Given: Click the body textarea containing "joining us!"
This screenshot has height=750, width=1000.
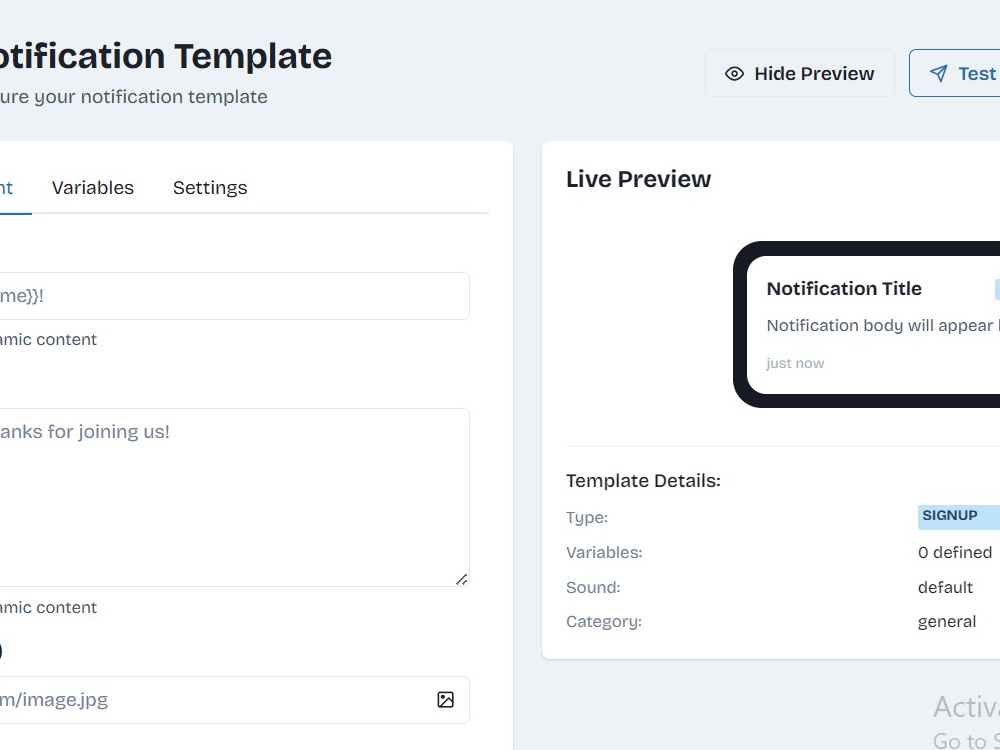Looking at the screenshot, I should click(233, 497).
